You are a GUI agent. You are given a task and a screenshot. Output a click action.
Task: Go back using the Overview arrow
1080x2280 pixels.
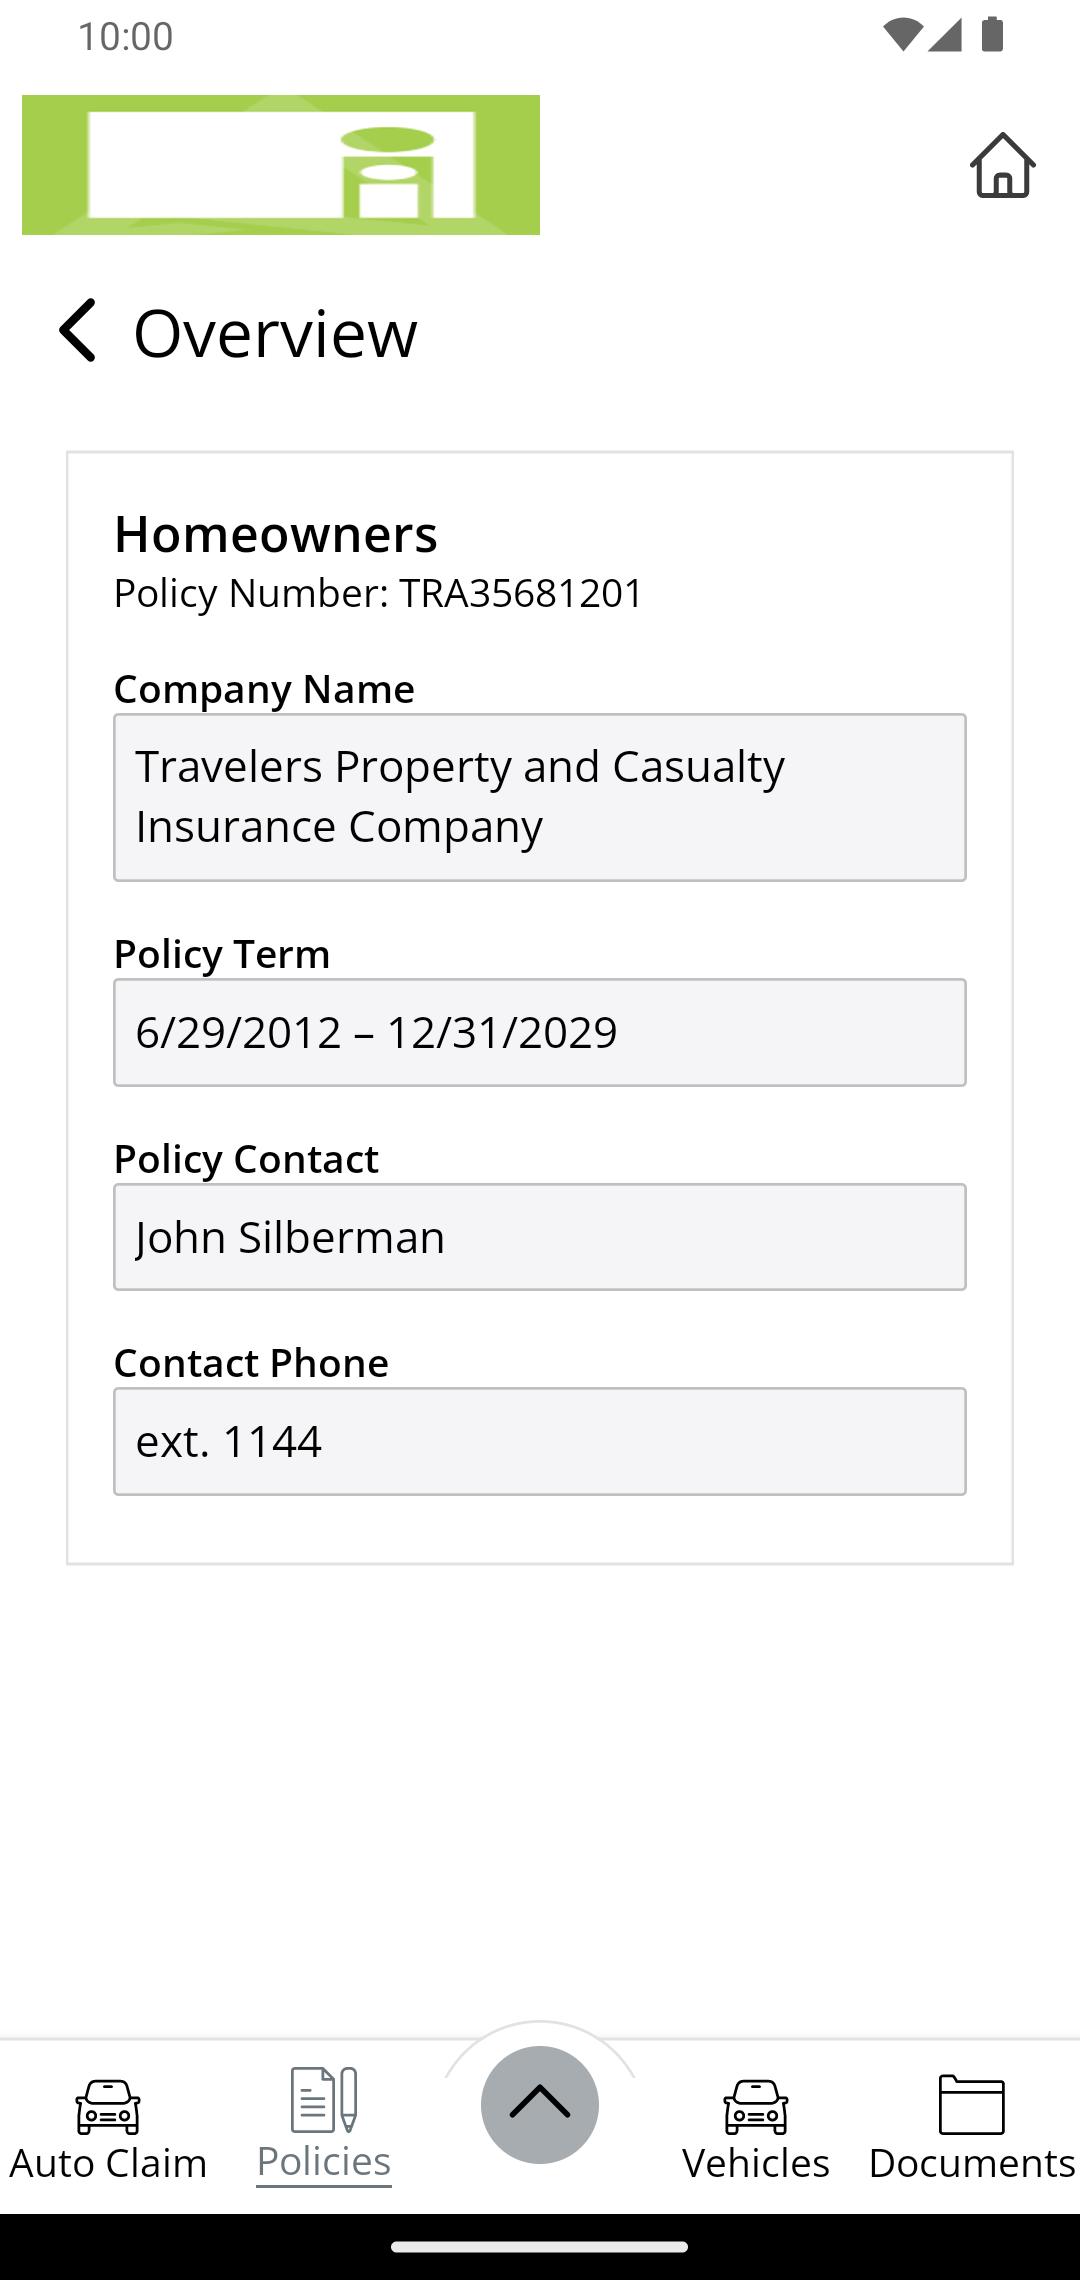point(78,330)
